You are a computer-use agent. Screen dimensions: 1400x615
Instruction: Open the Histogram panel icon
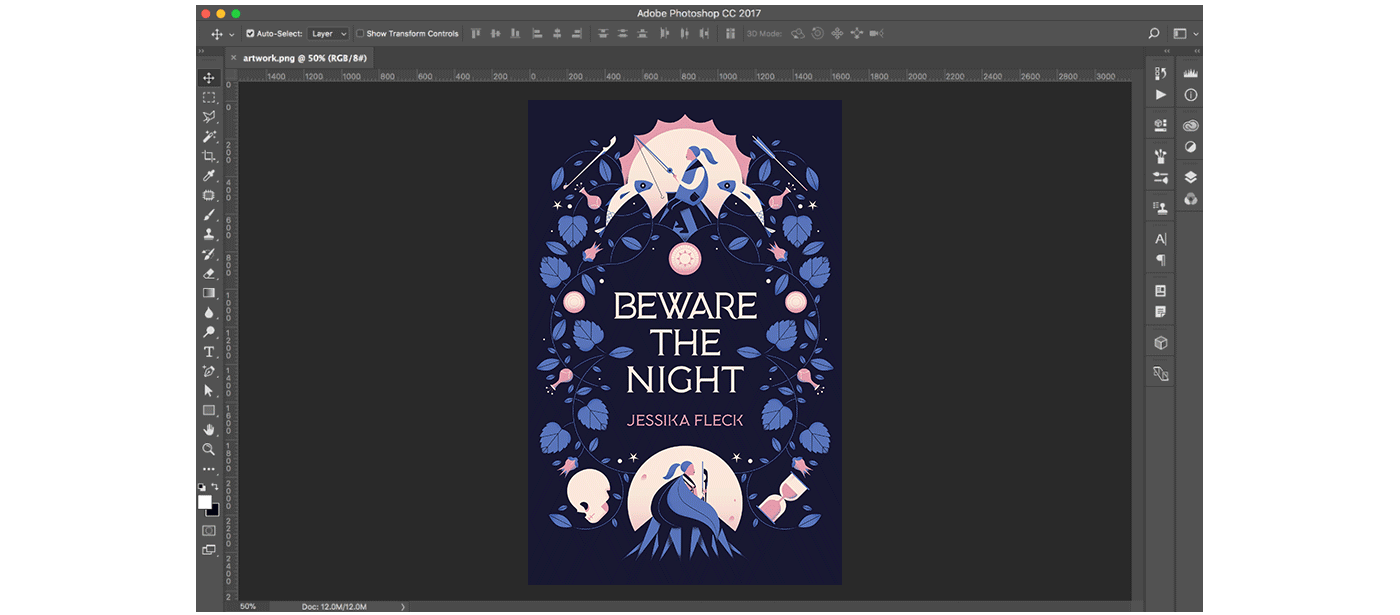pos(1190,74)
